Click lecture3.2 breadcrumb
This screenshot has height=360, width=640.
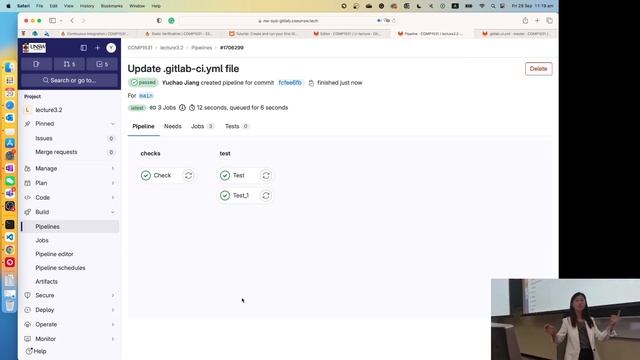tap(171, 48)
